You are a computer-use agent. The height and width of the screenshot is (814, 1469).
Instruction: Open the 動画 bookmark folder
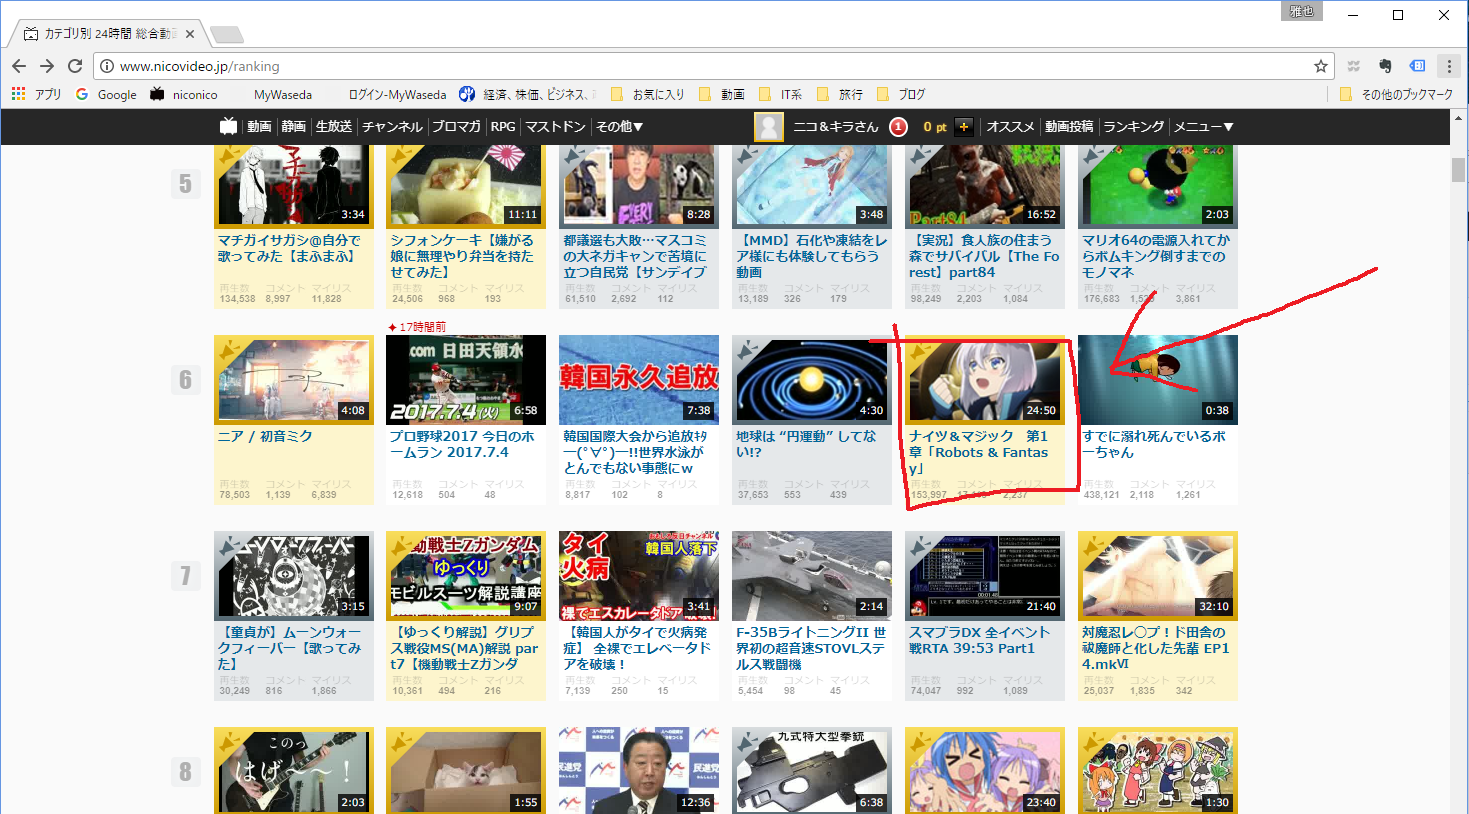coord(722,94)
